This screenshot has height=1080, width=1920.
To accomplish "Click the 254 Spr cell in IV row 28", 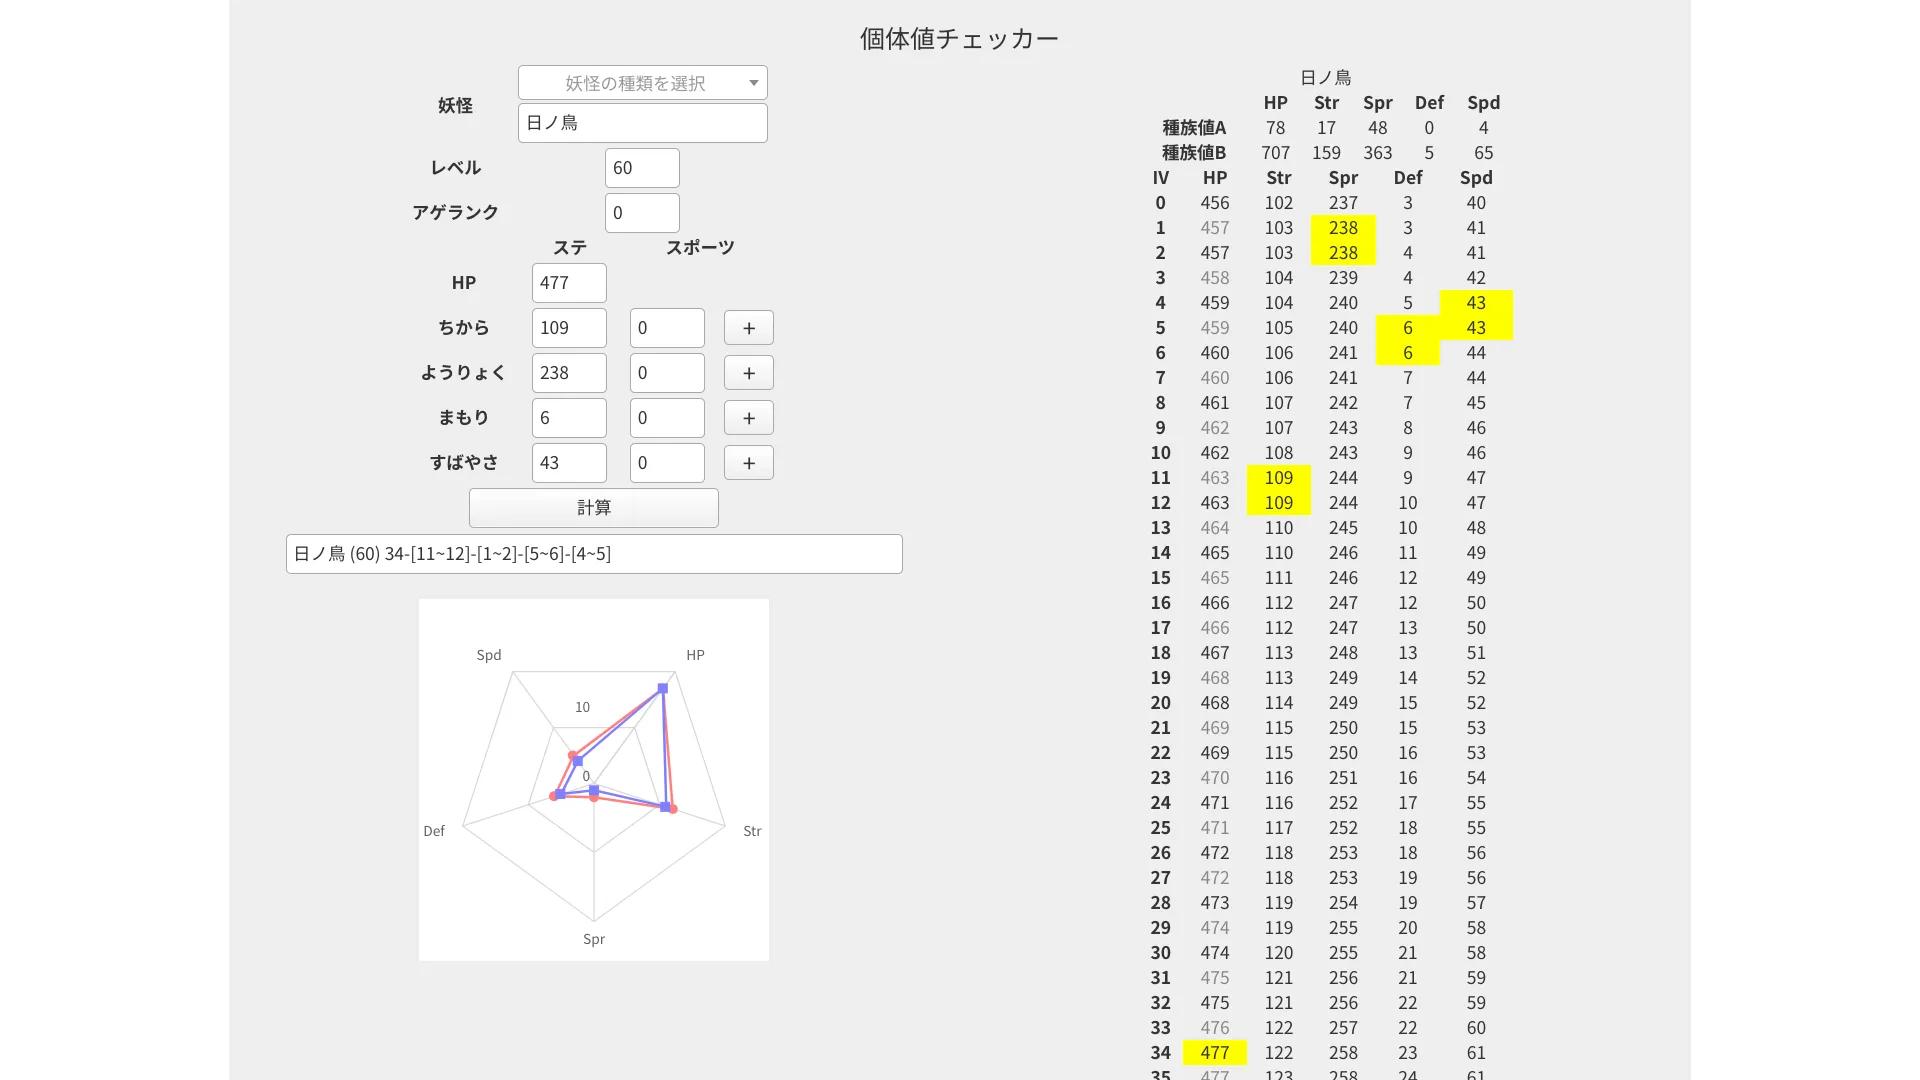I will tap(1343, 903).
